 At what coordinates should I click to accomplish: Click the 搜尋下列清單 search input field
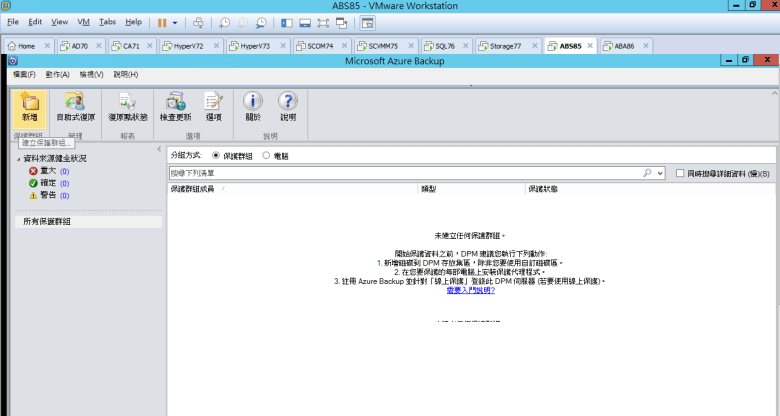pos(405,173)
